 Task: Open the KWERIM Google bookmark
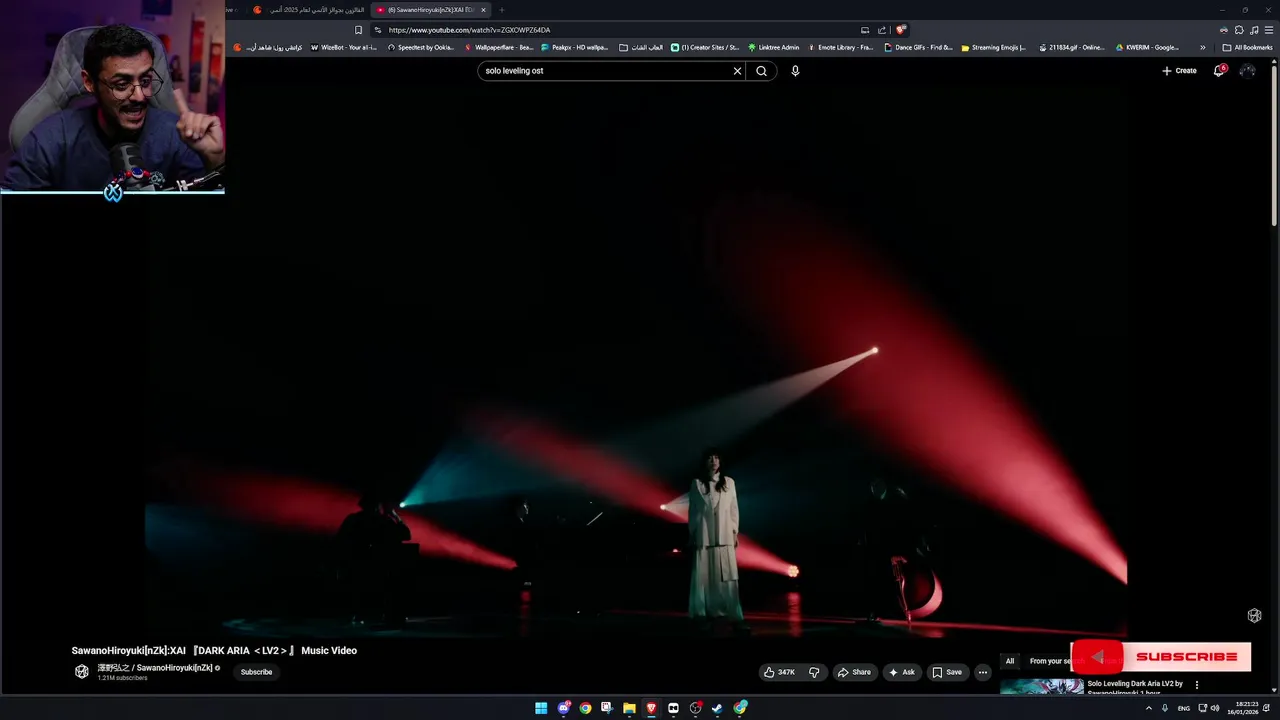1148,47
